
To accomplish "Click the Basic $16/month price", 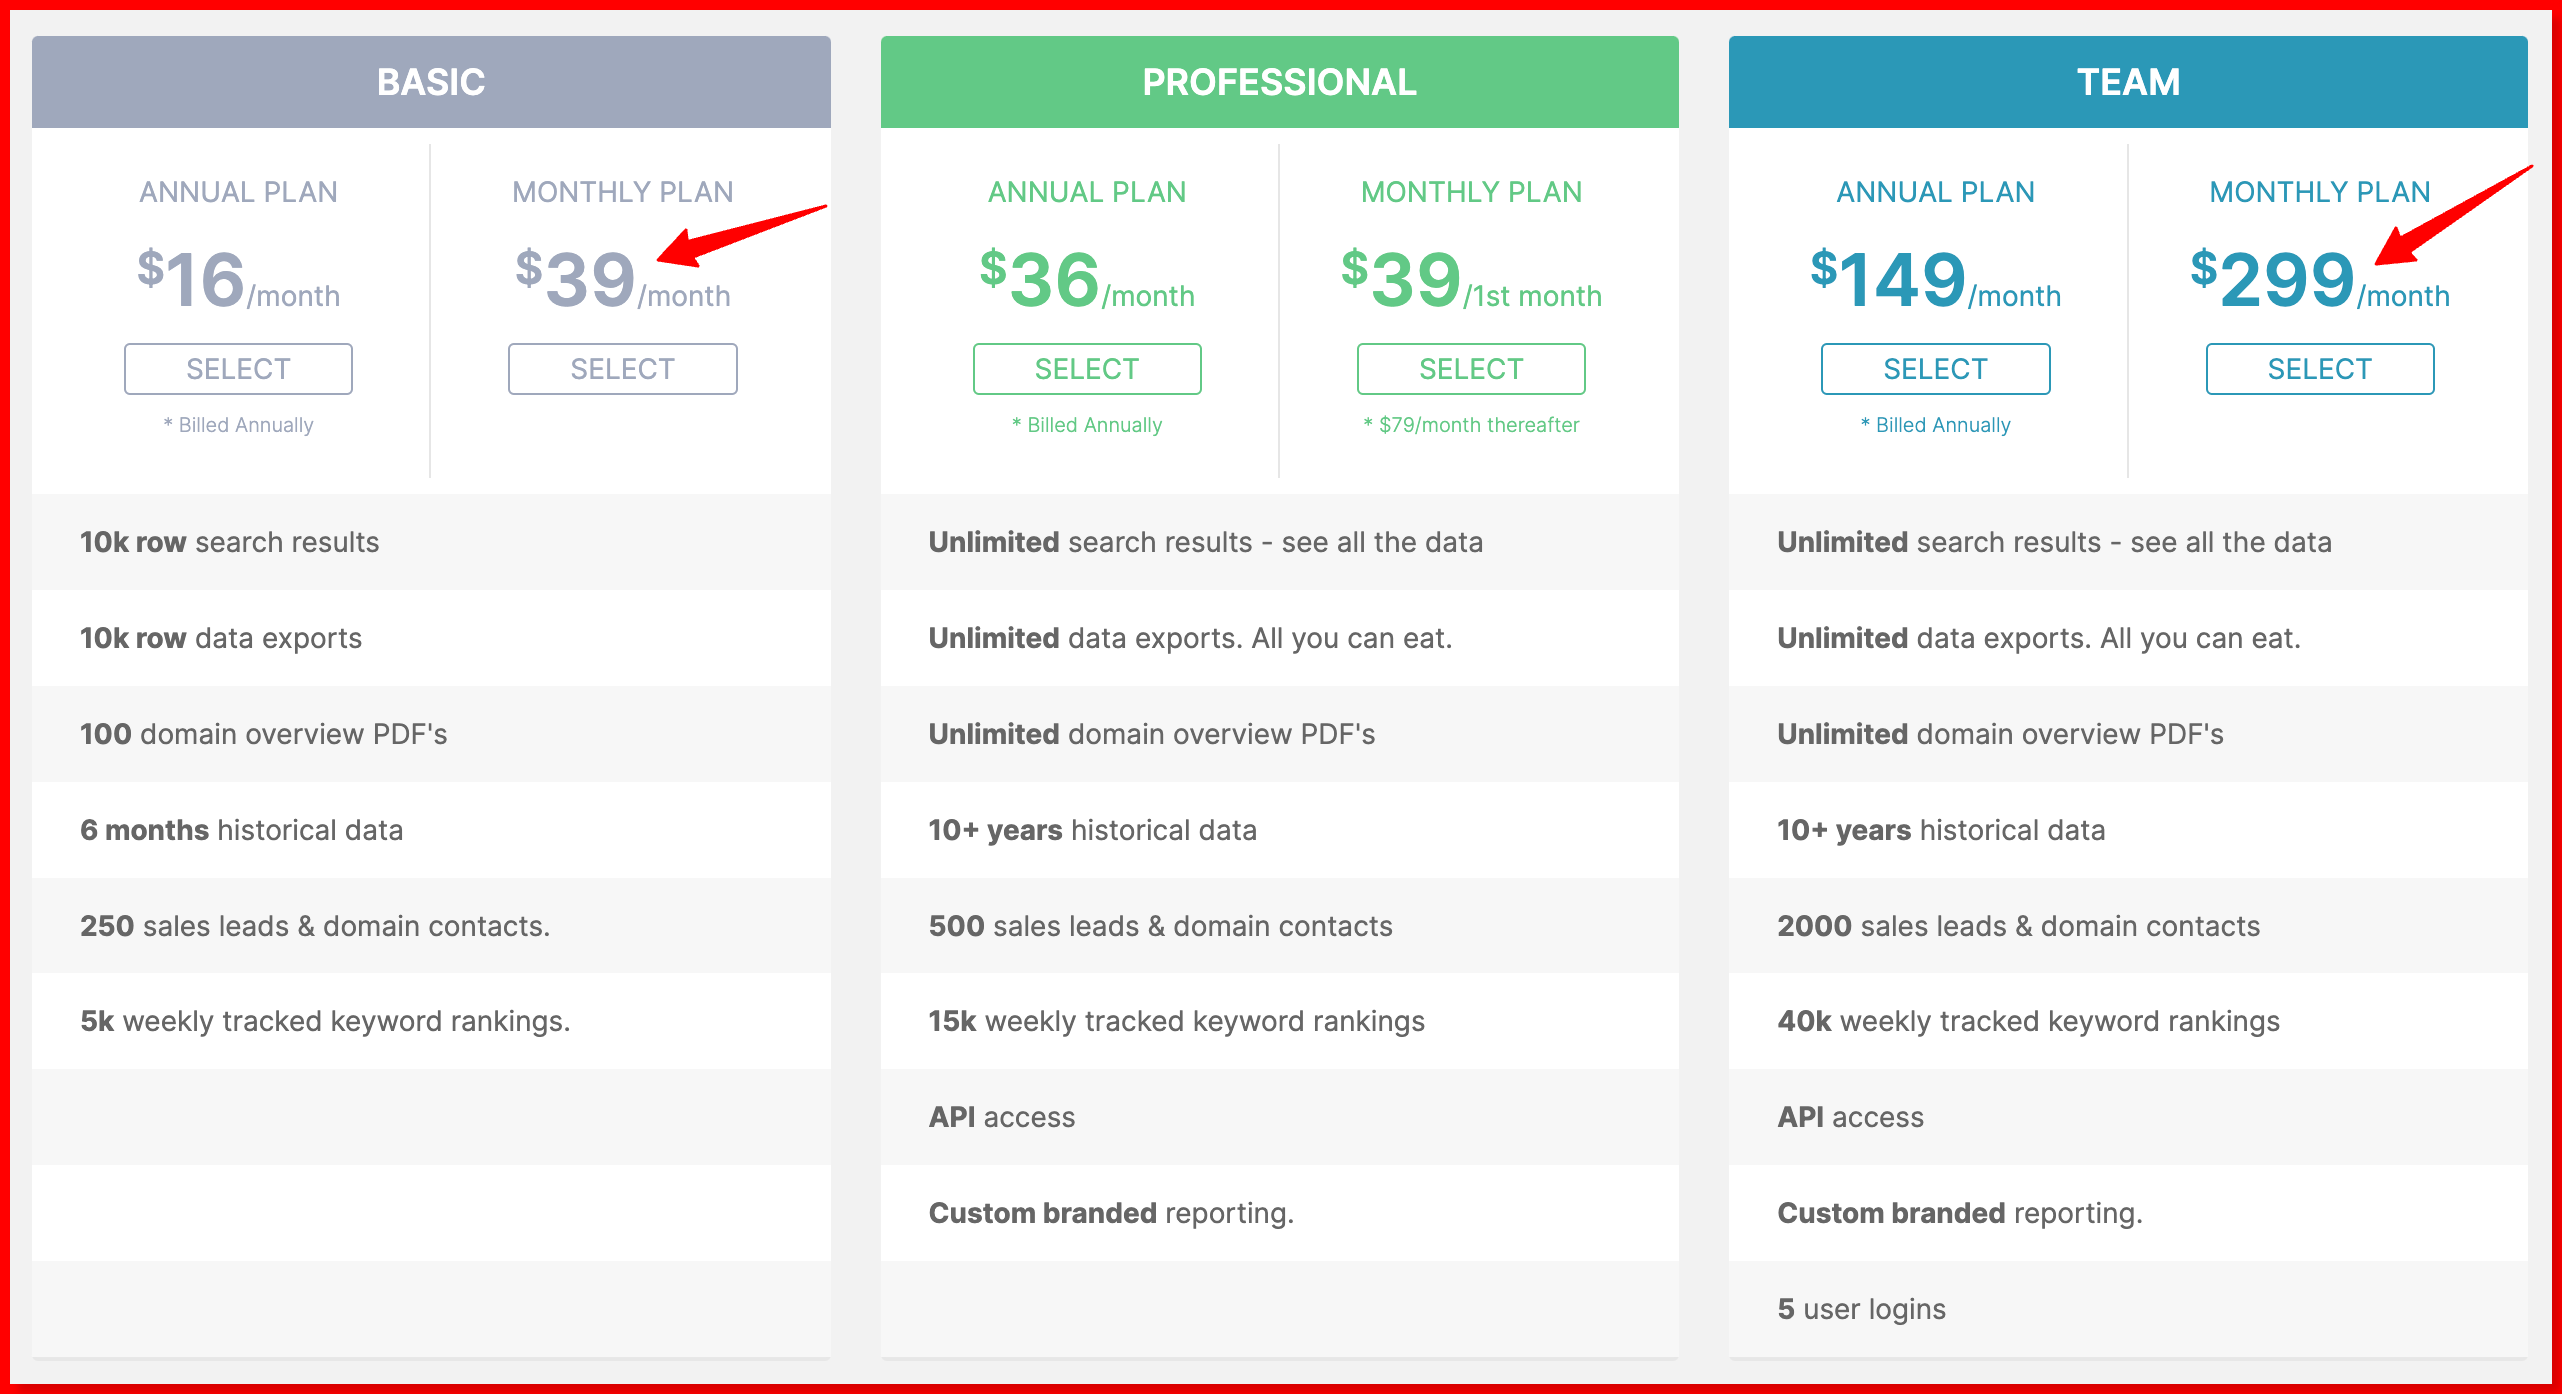I will point(238,279).
